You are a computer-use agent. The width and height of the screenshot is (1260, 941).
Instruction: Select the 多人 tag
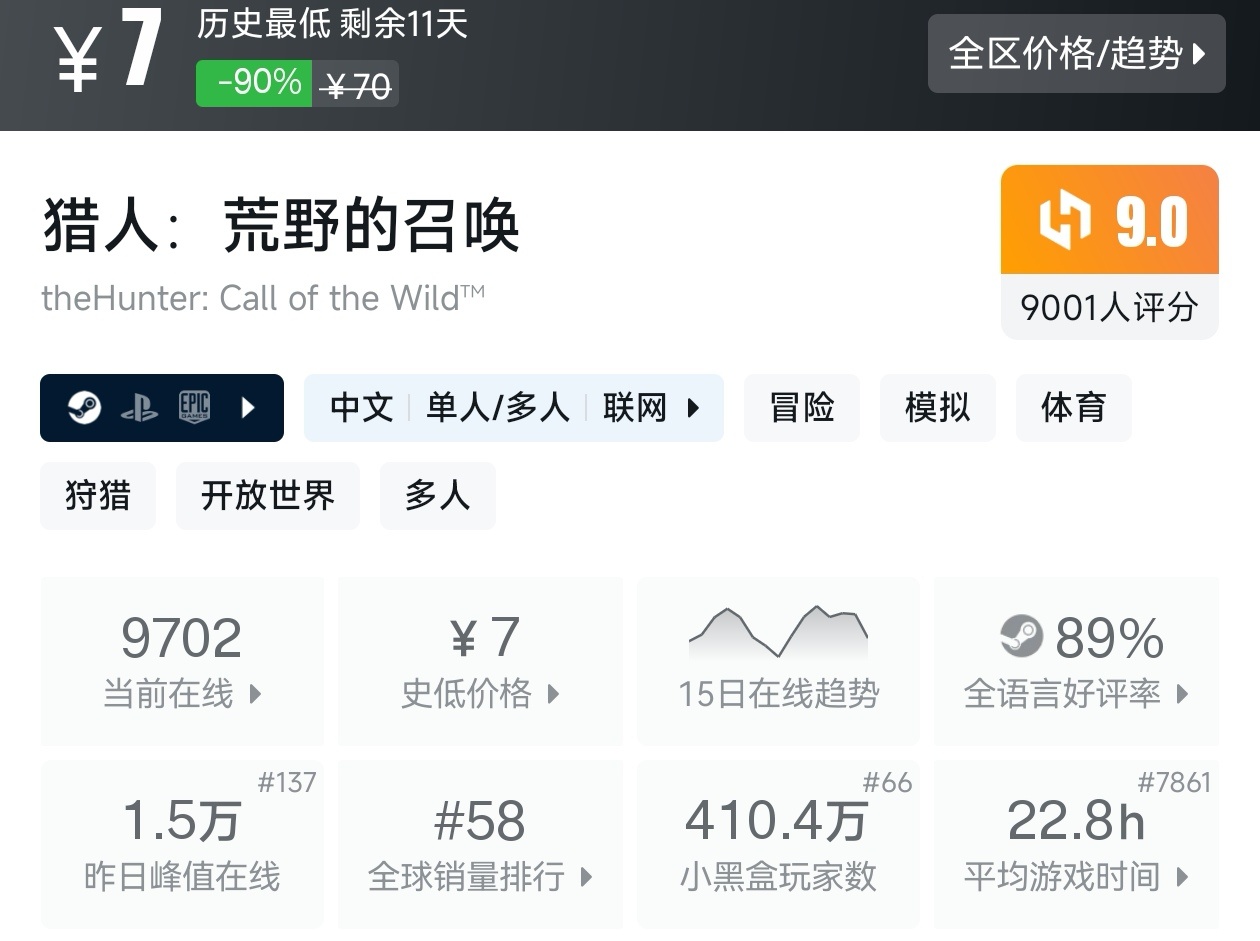point(438,496)
